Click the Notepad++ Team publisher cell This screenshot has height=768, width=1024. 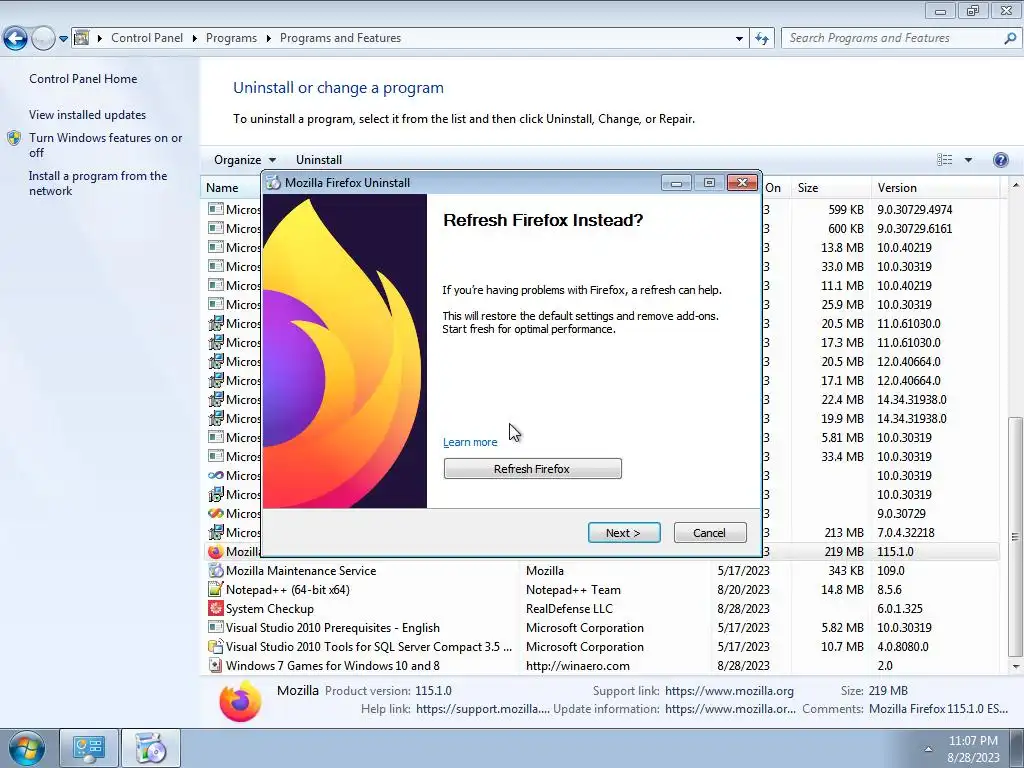point(573,589)
